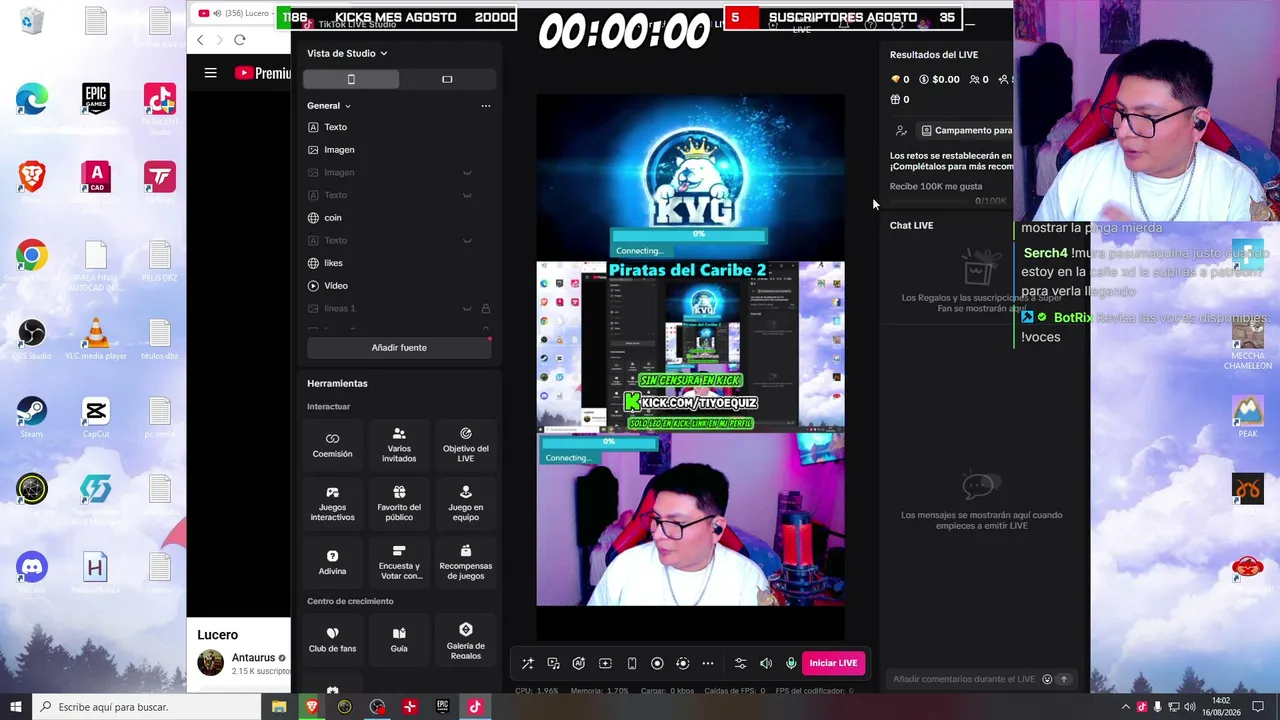Click the dashed-circle capture icon in bottom toolbar
This screenshot has width=1280, height=720.
(683, 663)
